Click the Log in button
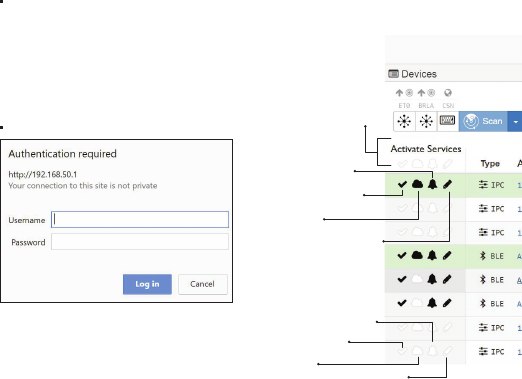This screenshot has width=522, height=379. click(147, 284)
